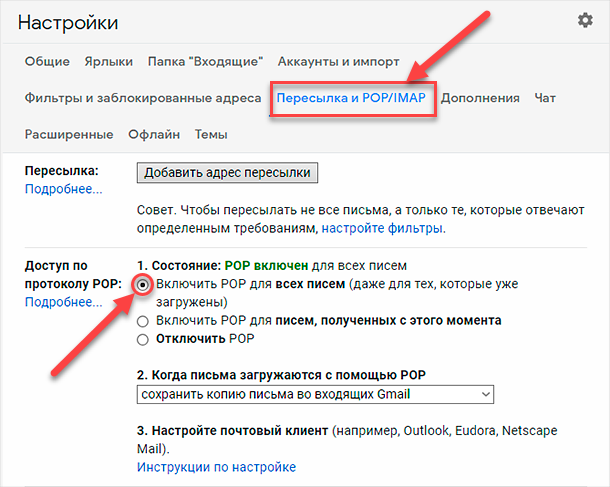Open 'Фильтры и заблокированные адреса' tab

pos(143,98)
